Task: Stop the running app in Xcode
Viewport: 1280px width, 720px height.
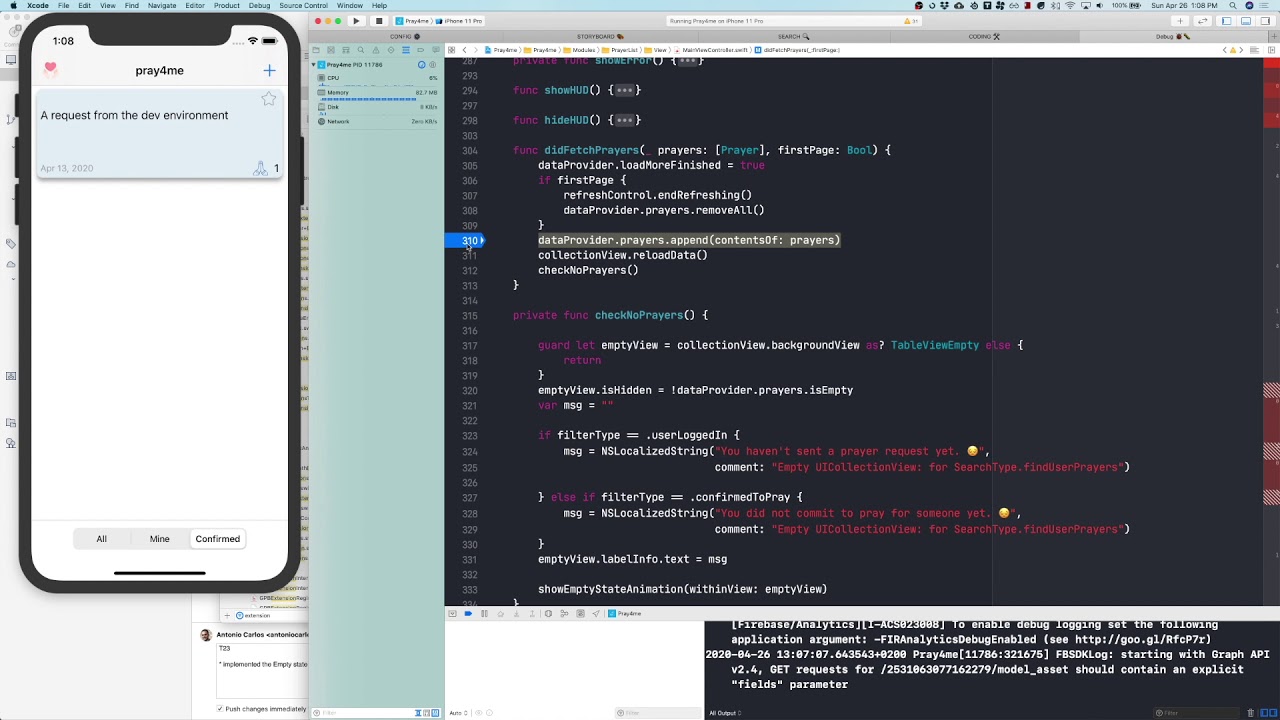Action: (x=379, y=21)
